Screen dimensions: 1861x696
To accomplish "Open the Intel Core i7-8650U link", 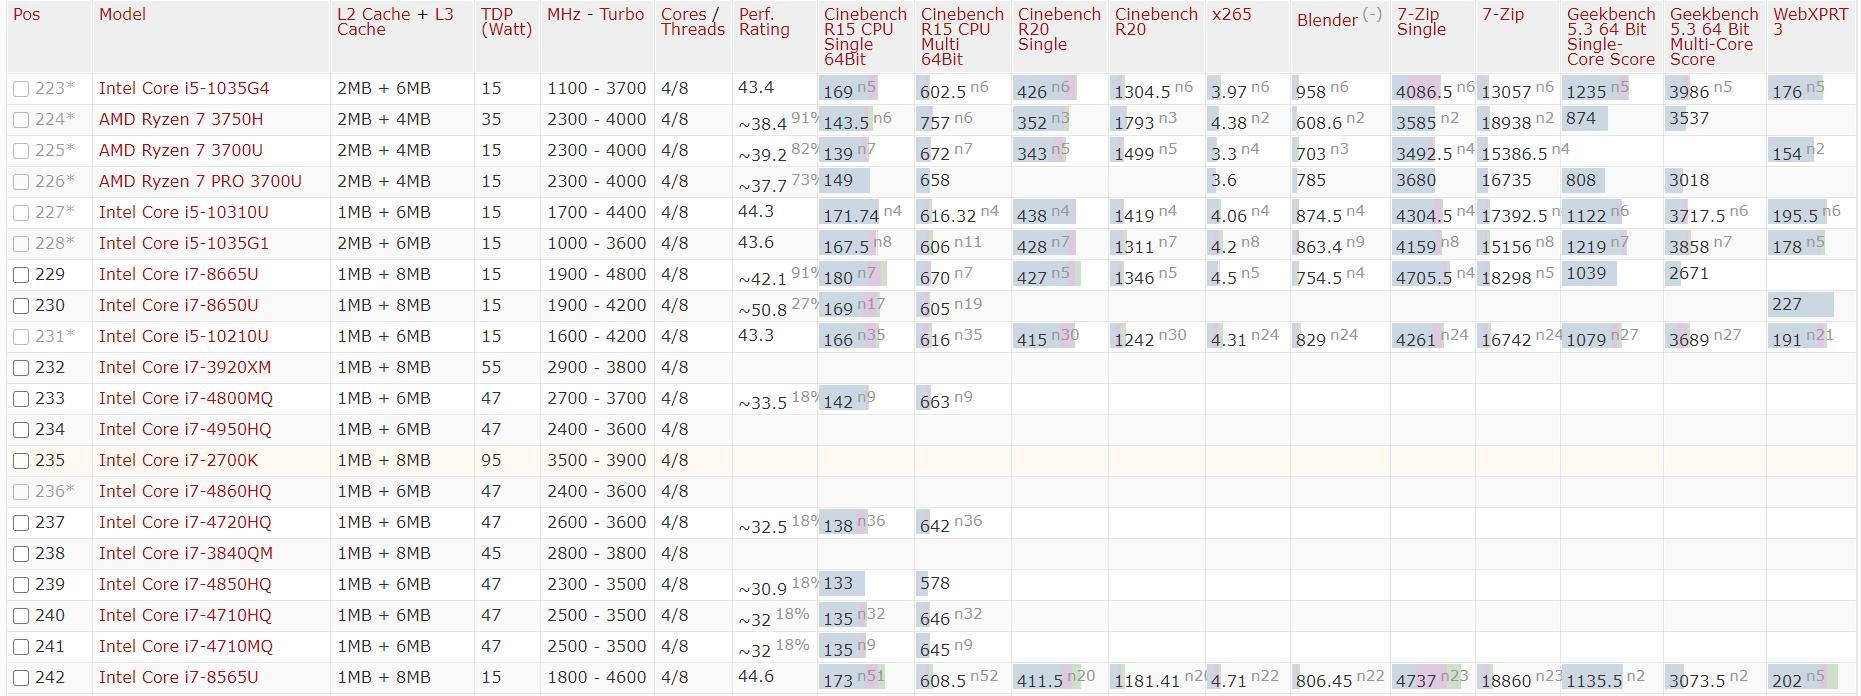I will click(x=178, y=305).
